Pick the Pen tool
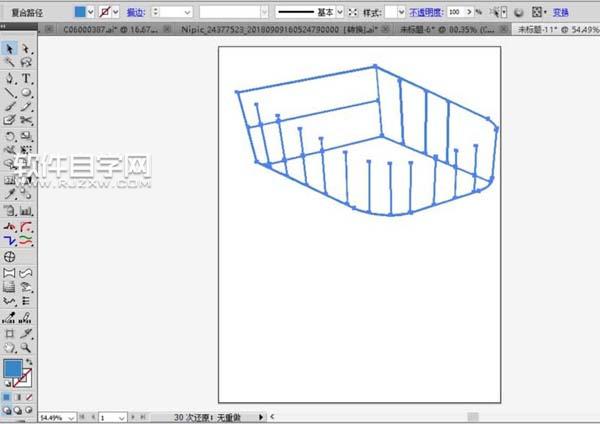Image resolution: width=600 pixels, height=424 pixels. [x=9, y=77]
